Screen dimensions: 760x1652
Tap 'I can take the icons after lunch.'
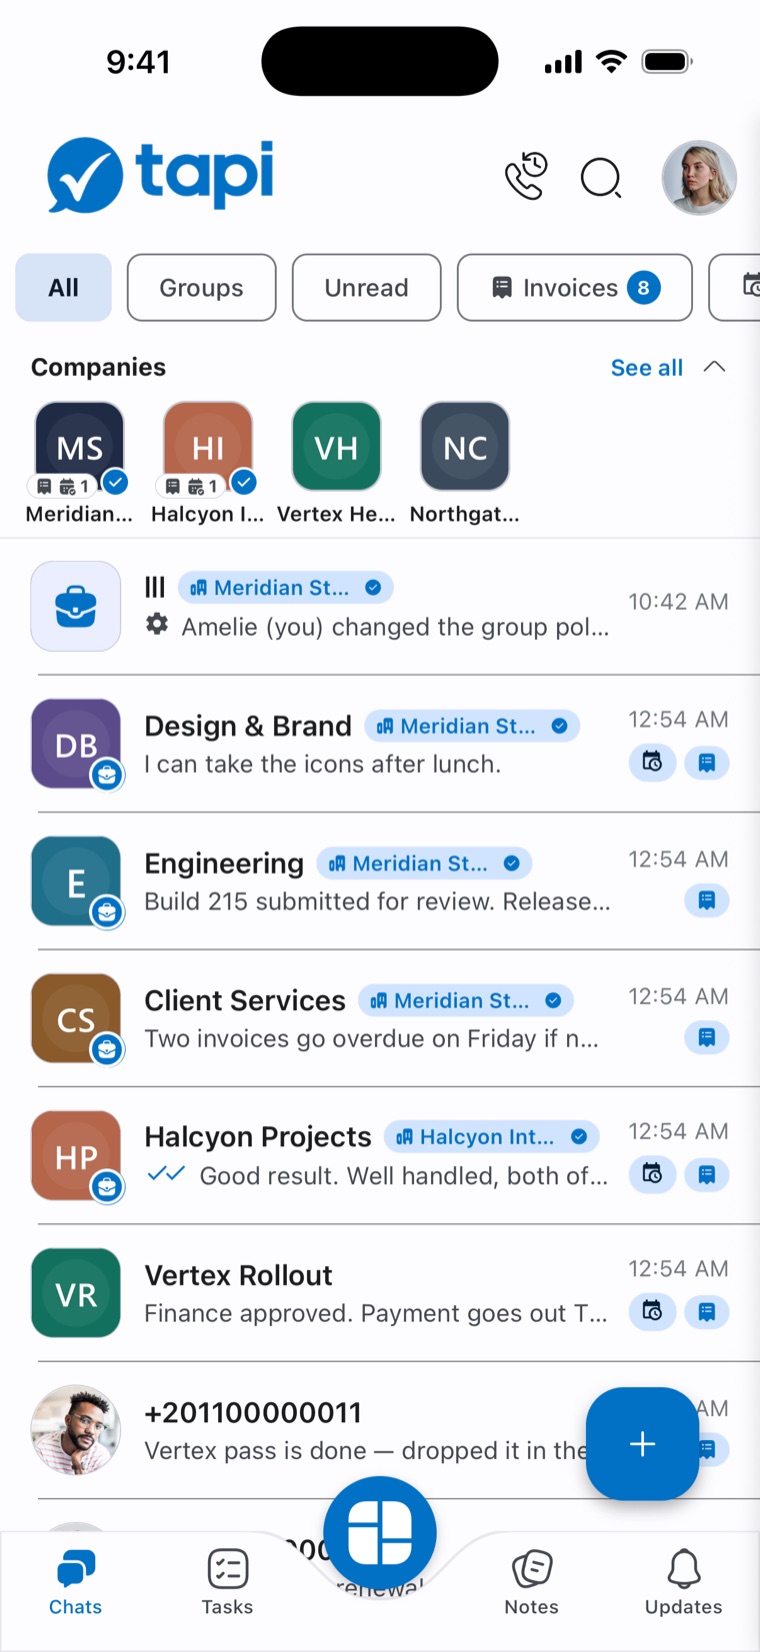tap(322, 764)
